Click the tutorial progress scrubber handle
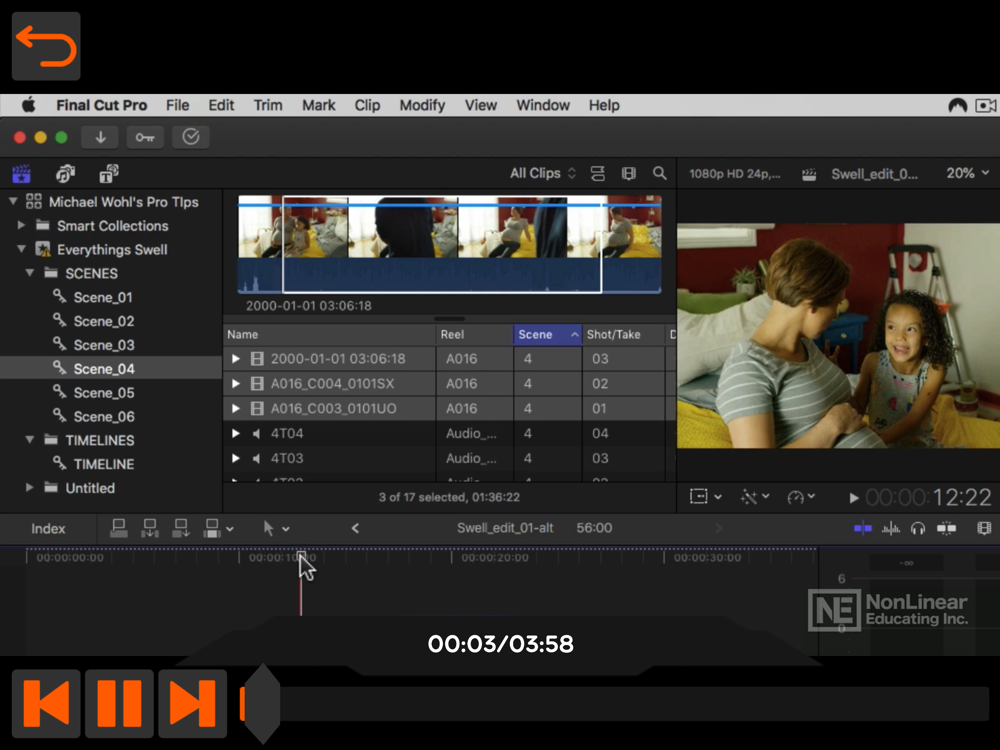Screen dimensions: 1000x750 point(261,704)
